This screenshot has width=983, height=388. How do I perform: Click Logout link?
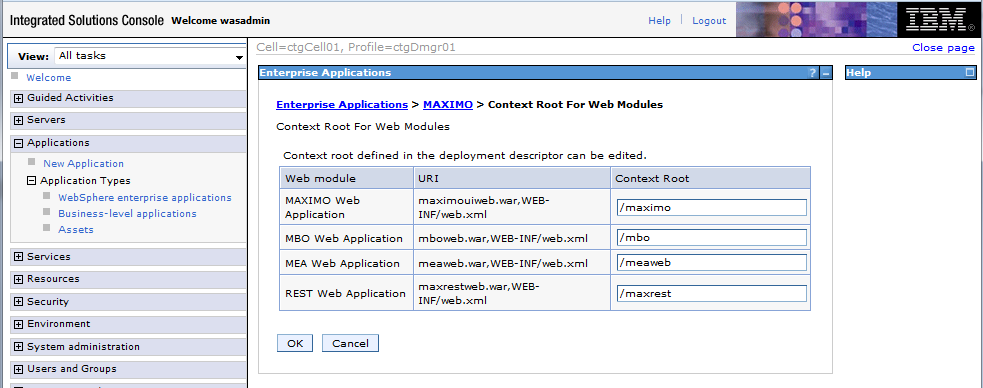click(x=709, y=21)
